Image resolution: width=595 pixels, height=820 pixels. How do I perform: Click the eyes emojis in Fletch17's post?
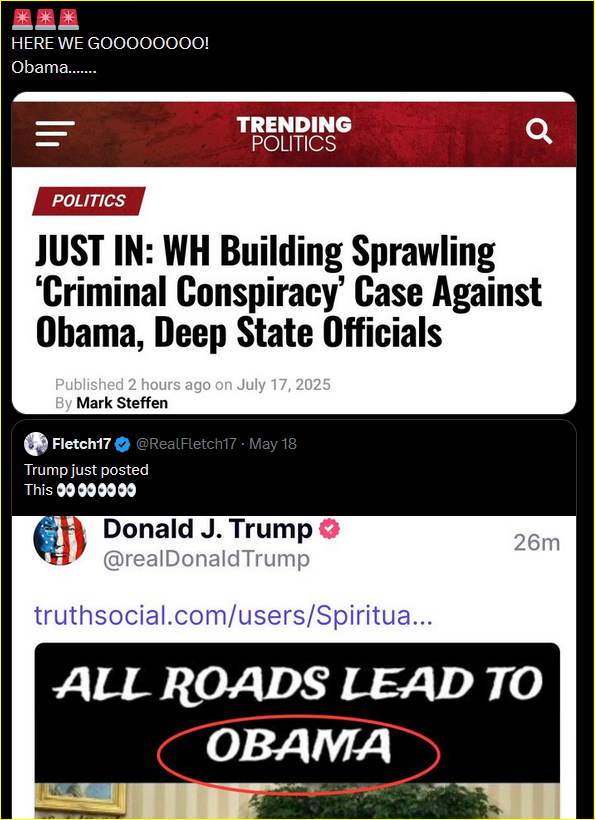pos(96,490)
